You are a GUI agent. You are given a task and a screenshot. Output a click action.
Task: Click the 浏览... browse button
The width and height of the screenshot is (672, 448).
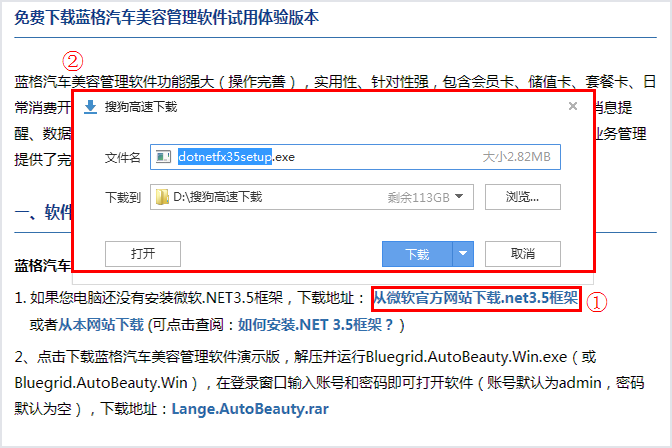522,197
